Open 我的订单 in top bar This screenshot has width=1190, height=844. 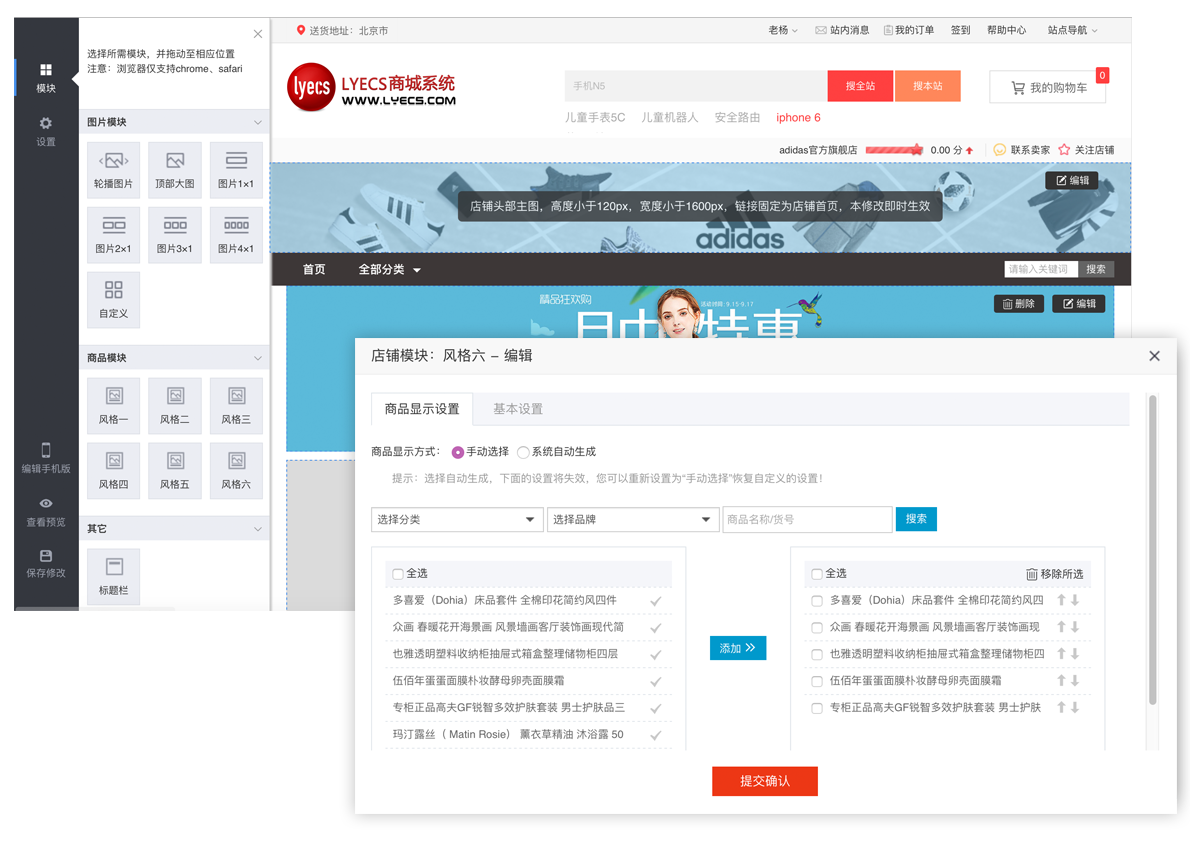908,30
